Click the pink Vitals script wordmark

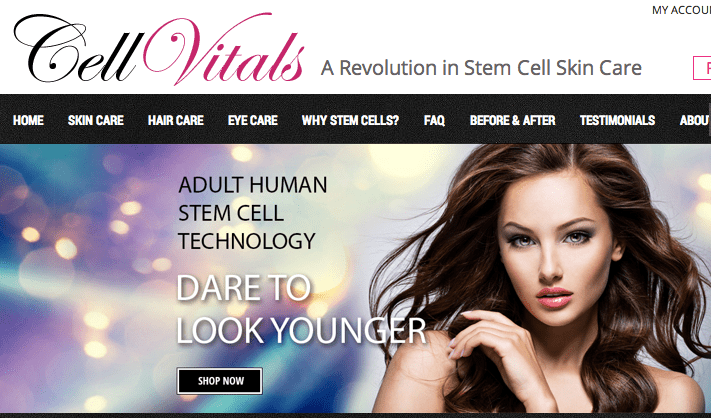click(x=223, y=49)
